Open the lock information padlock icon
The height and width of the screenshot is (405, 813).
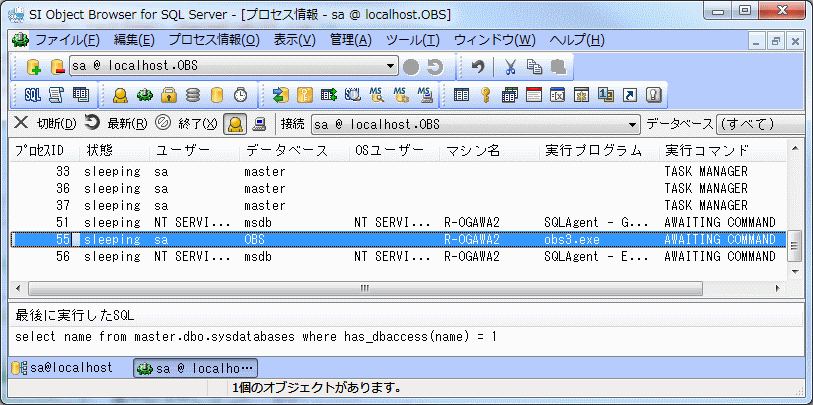point(168,95)
